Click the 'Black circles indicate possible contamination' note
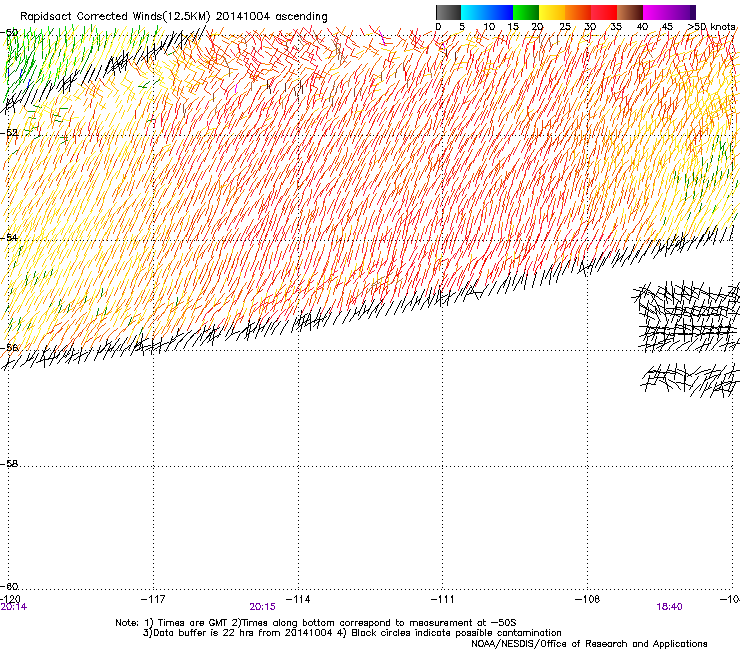740x650 pixels. point(456,633)
